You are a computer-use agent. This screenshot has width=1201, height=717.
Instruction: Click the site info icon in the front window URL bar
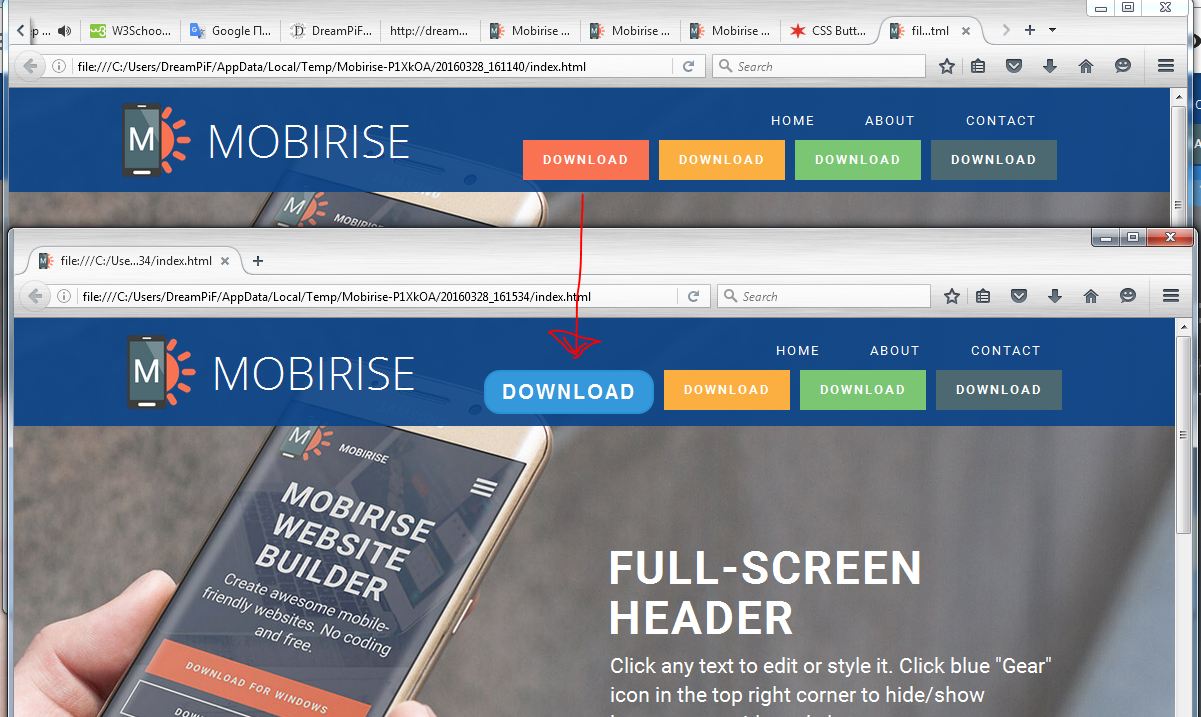pyautogui.click(x=64, y=296)
